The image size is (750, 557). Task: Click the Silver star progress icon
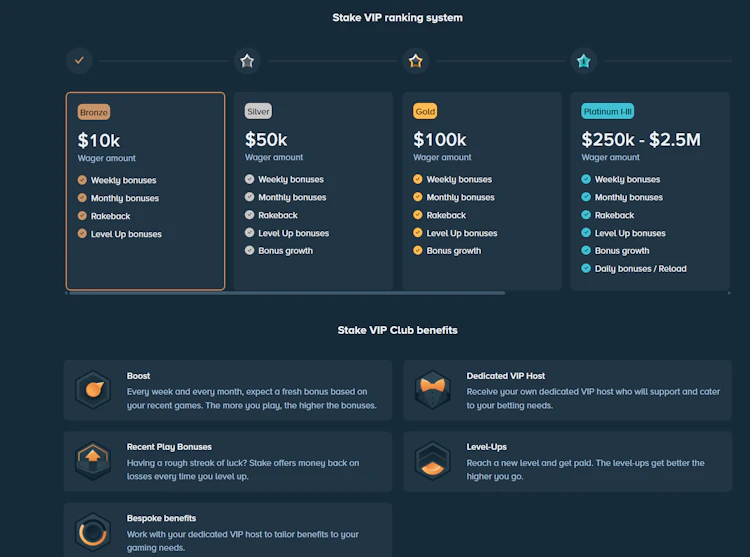click(x=247, y=61)
